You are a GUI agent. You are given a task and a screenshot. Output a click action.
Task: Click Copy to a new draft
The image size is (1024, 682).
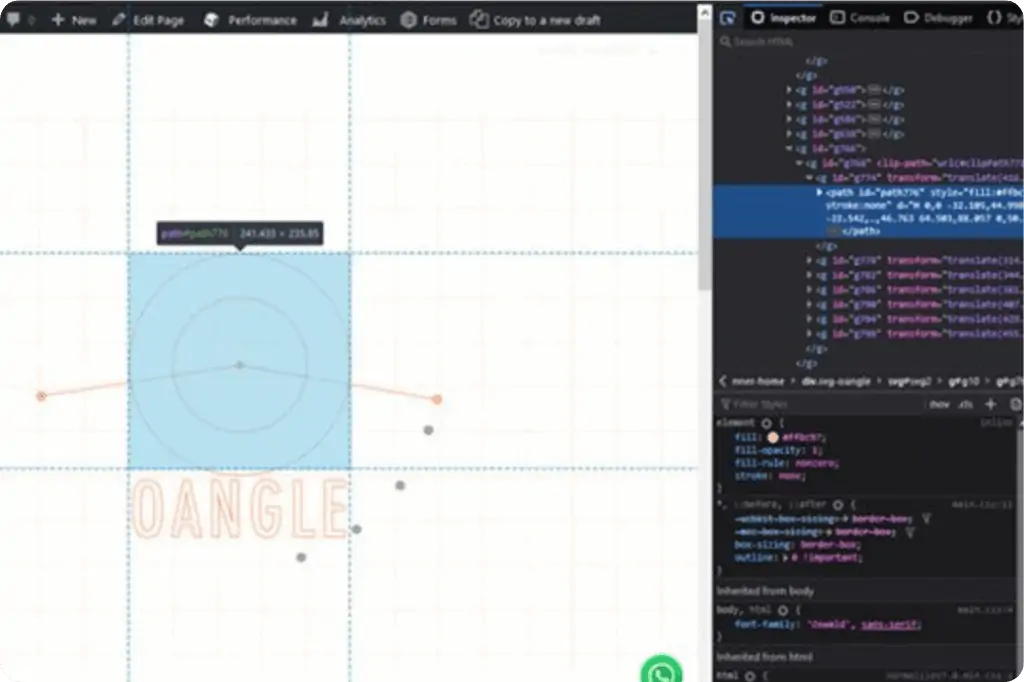[x=535, y=20]
